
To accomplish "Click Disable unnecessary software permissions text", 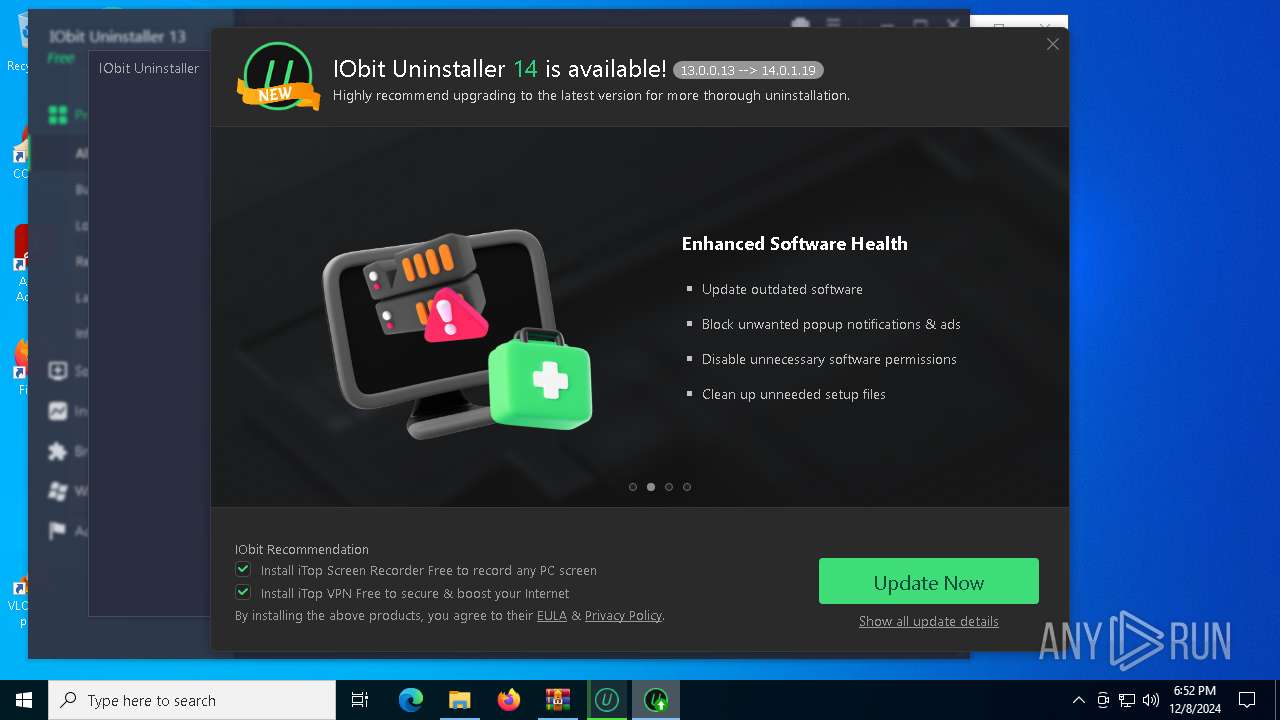I will coord(829,359).
